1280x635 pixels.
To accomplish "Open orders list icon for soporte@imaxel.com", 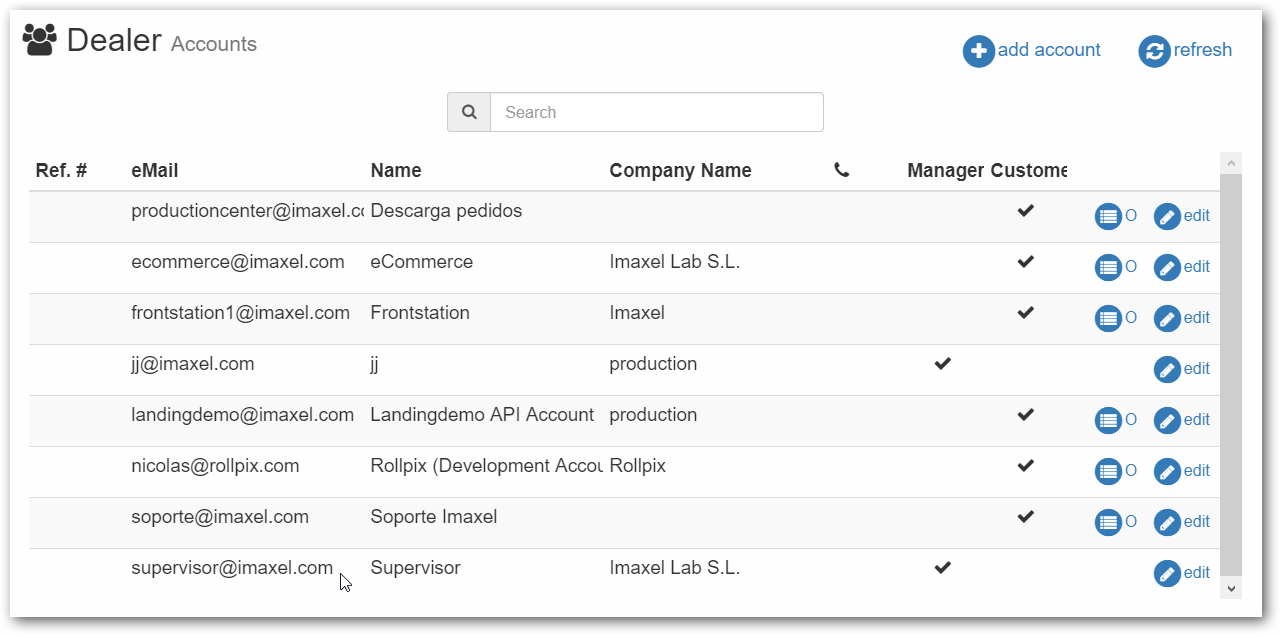I will click(1108, 522).
